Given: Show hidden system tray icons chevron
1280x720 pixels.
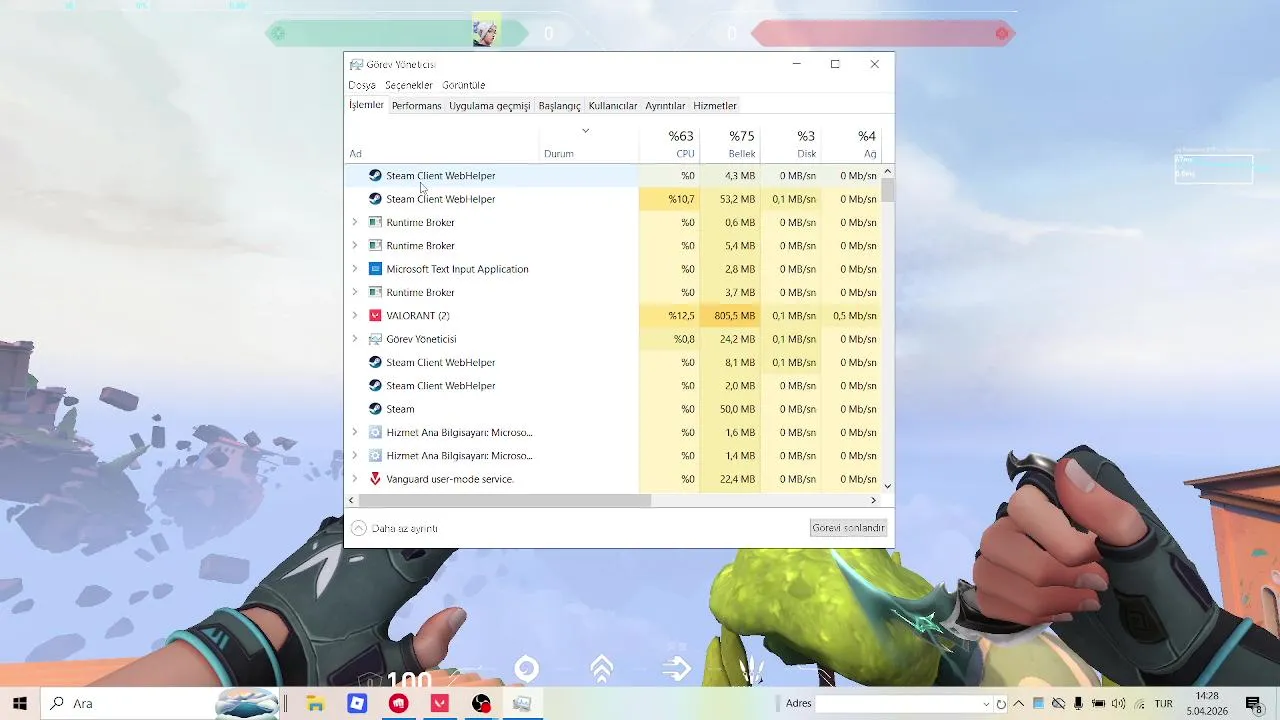Looking at the screenshot, I should tap(1019, 704).
